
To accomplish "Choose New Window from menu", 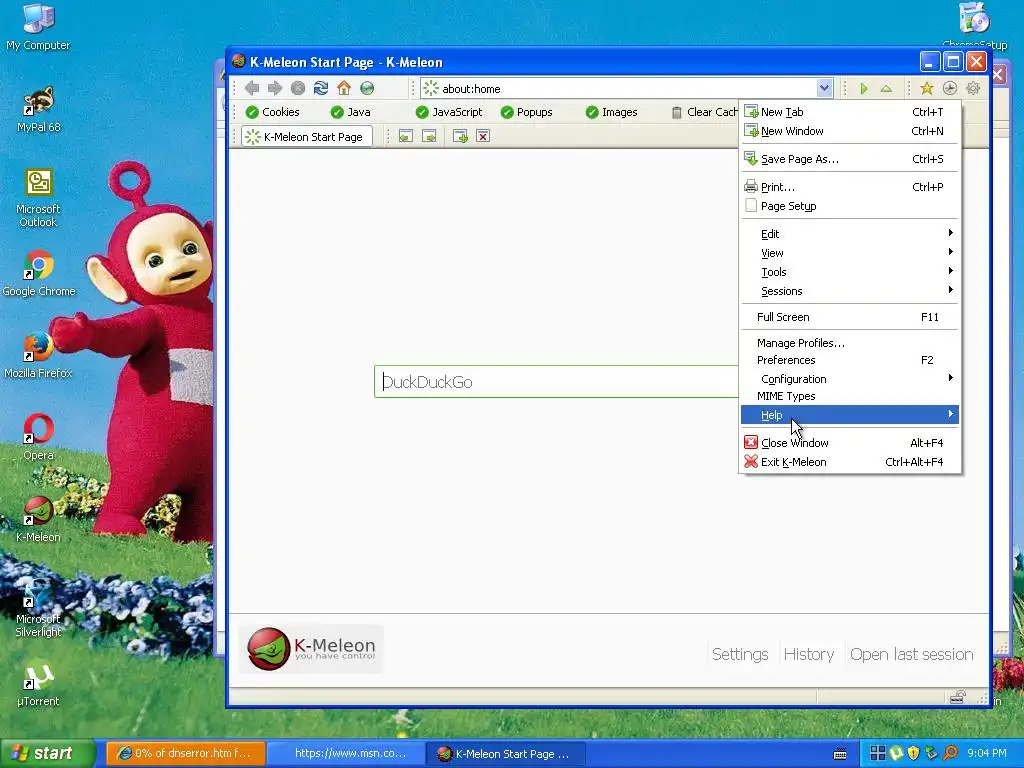I will (850, 131).
